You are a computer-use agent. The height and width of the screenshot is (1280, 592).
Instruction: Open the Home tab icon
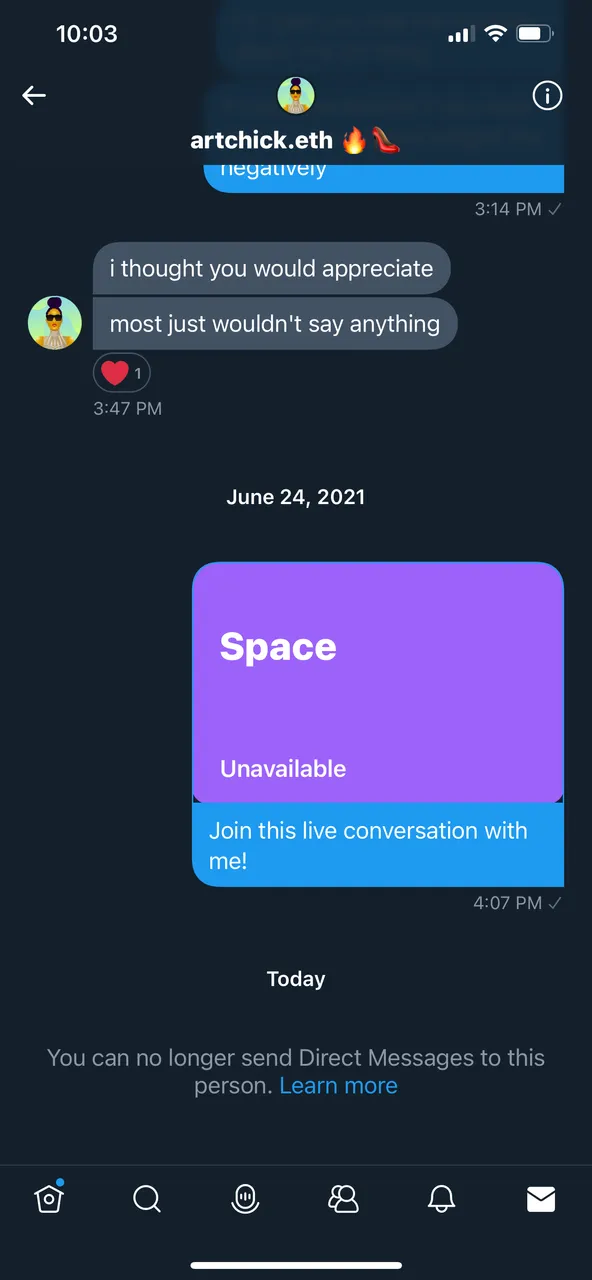[x=50, y=1197]
